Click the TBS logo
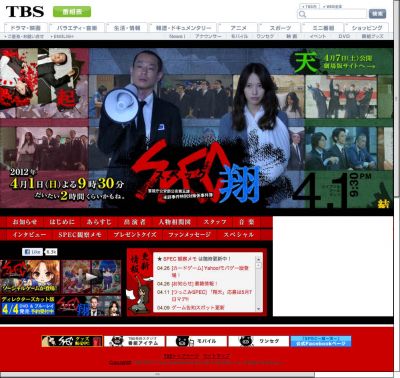The height and width of the screenshot is (378, 400). click(25, 12)
